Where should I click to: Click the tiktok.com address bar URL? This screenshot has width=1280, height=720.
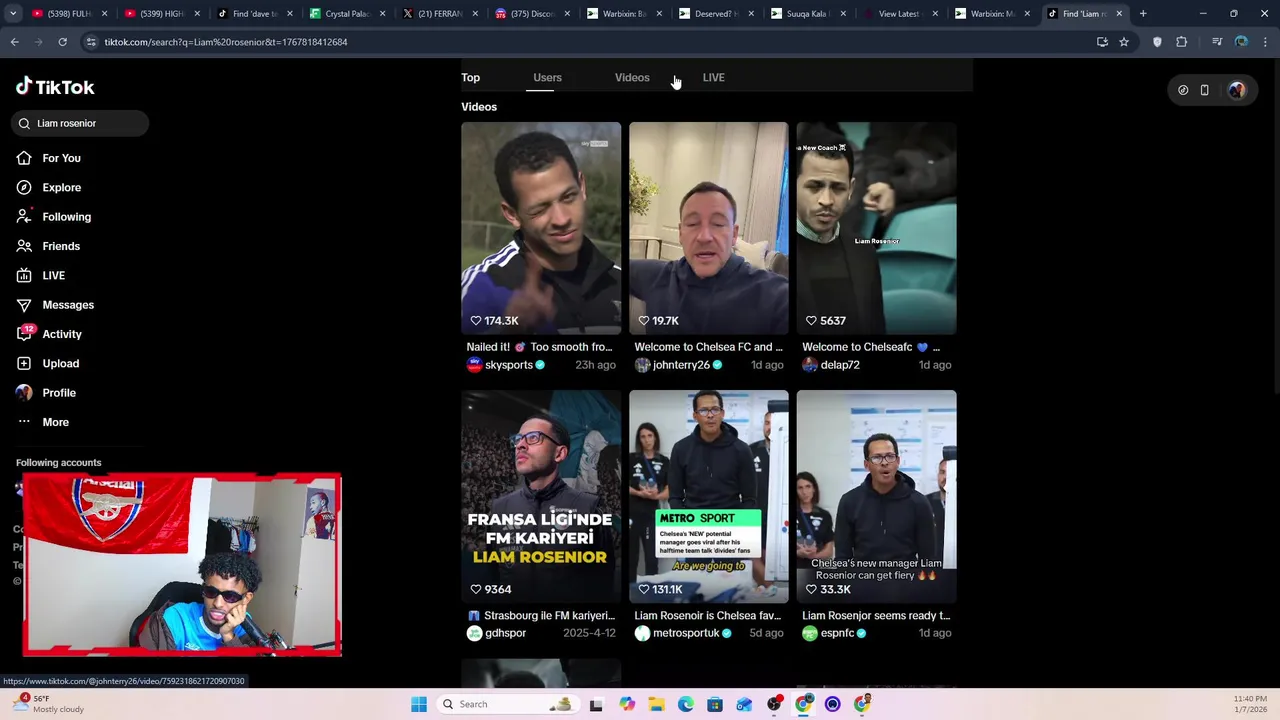(x=226, y=42)
